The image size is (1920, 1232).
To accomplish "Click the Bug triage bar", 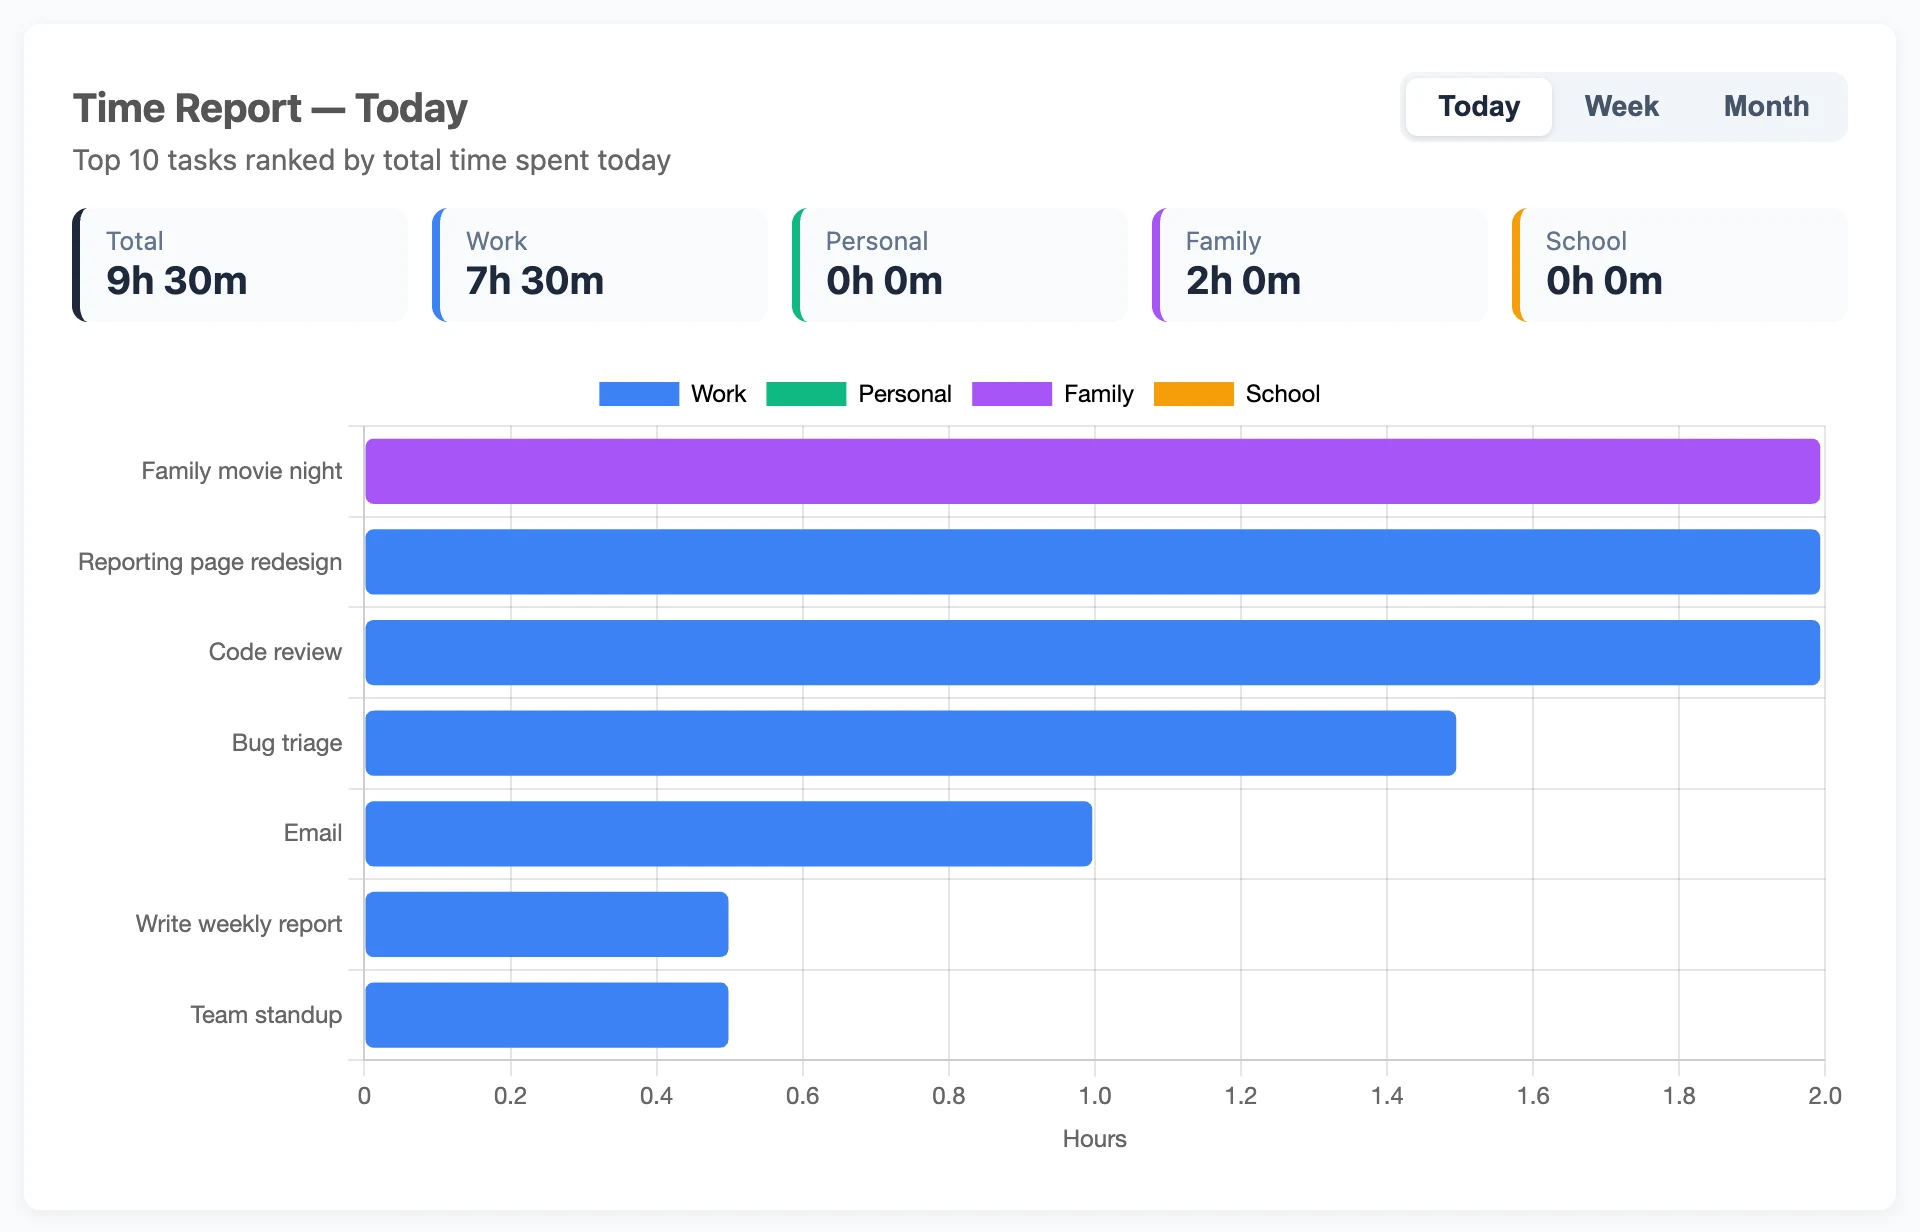I will (x=910, y=743).
